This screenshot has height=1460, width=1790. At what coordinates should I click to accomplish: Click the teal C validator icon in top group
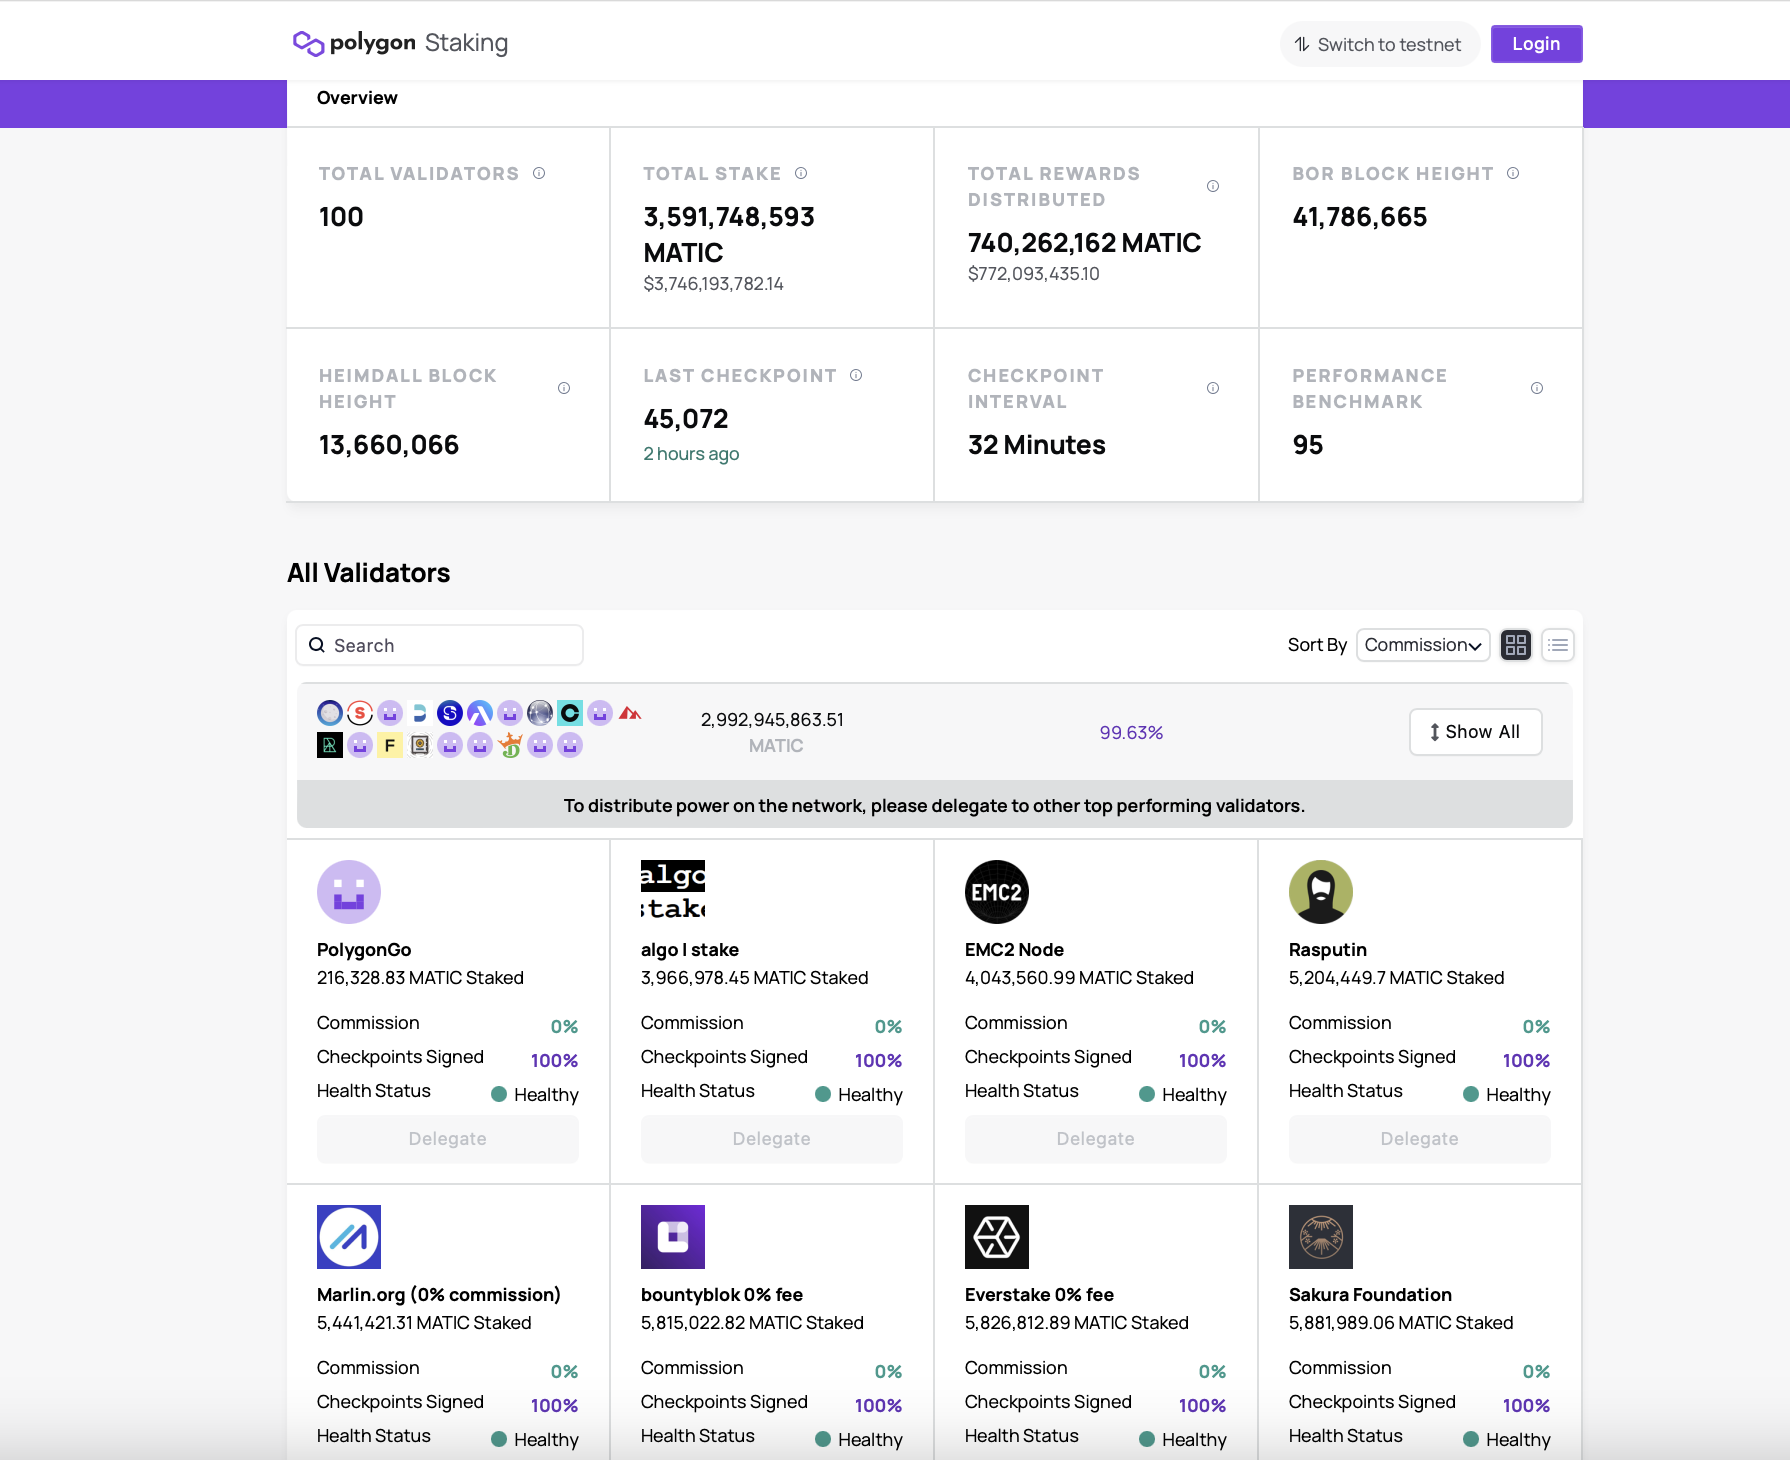[x=570, y=713]
